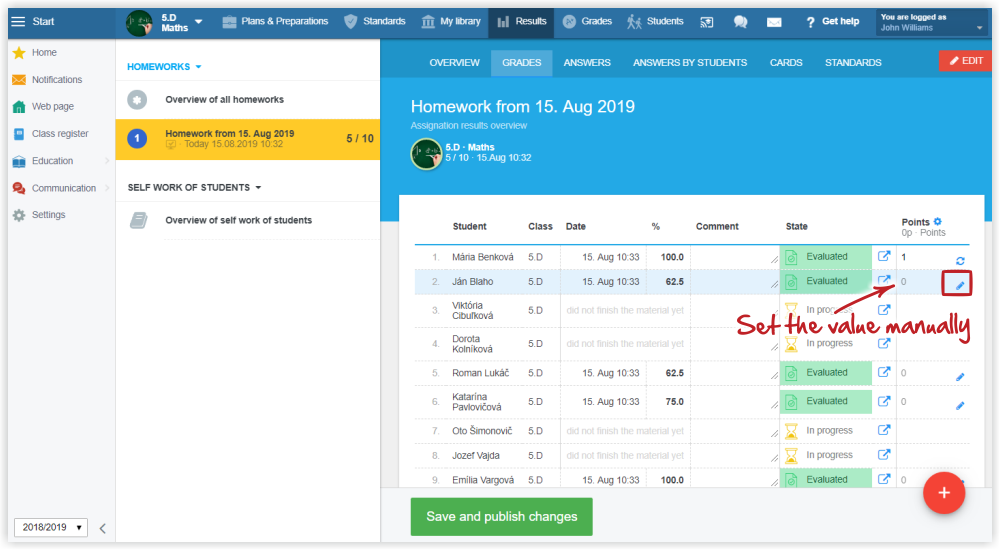The height and width of the screenshot is (550, 1000).
Task: Click Save and publish changes
Action: pos(501,517)
